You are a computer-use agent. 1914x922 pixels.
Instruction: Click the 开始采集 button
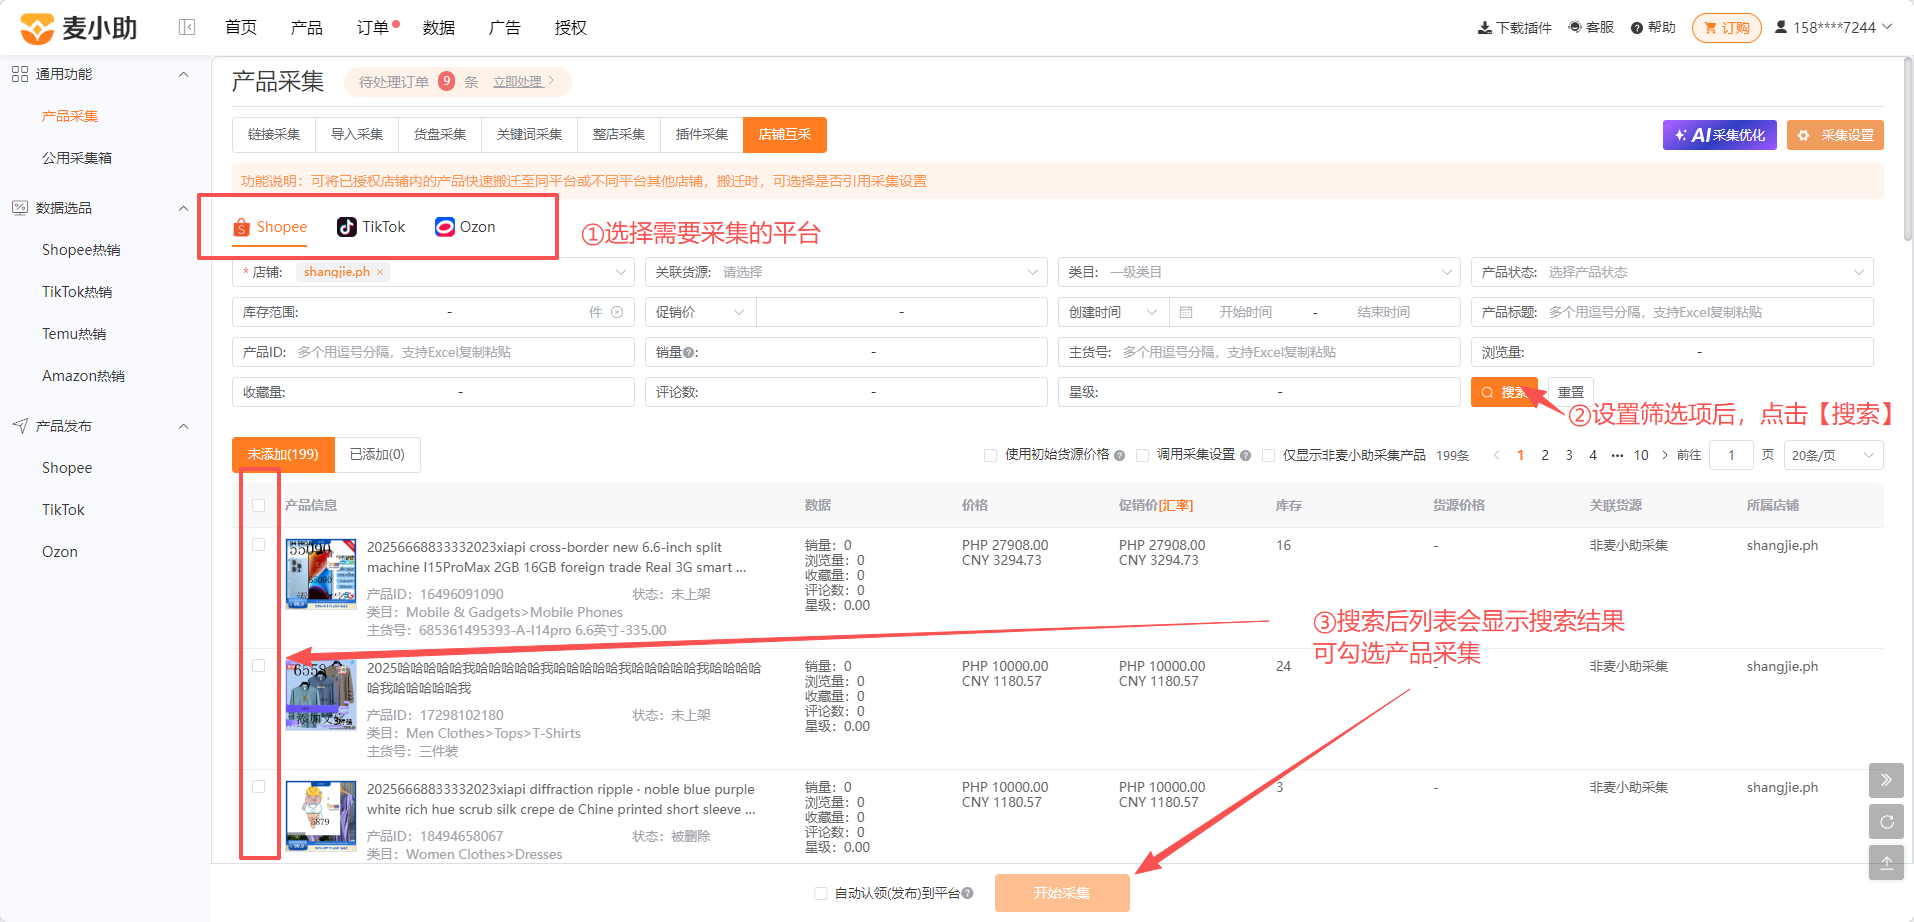point(1062,893)
